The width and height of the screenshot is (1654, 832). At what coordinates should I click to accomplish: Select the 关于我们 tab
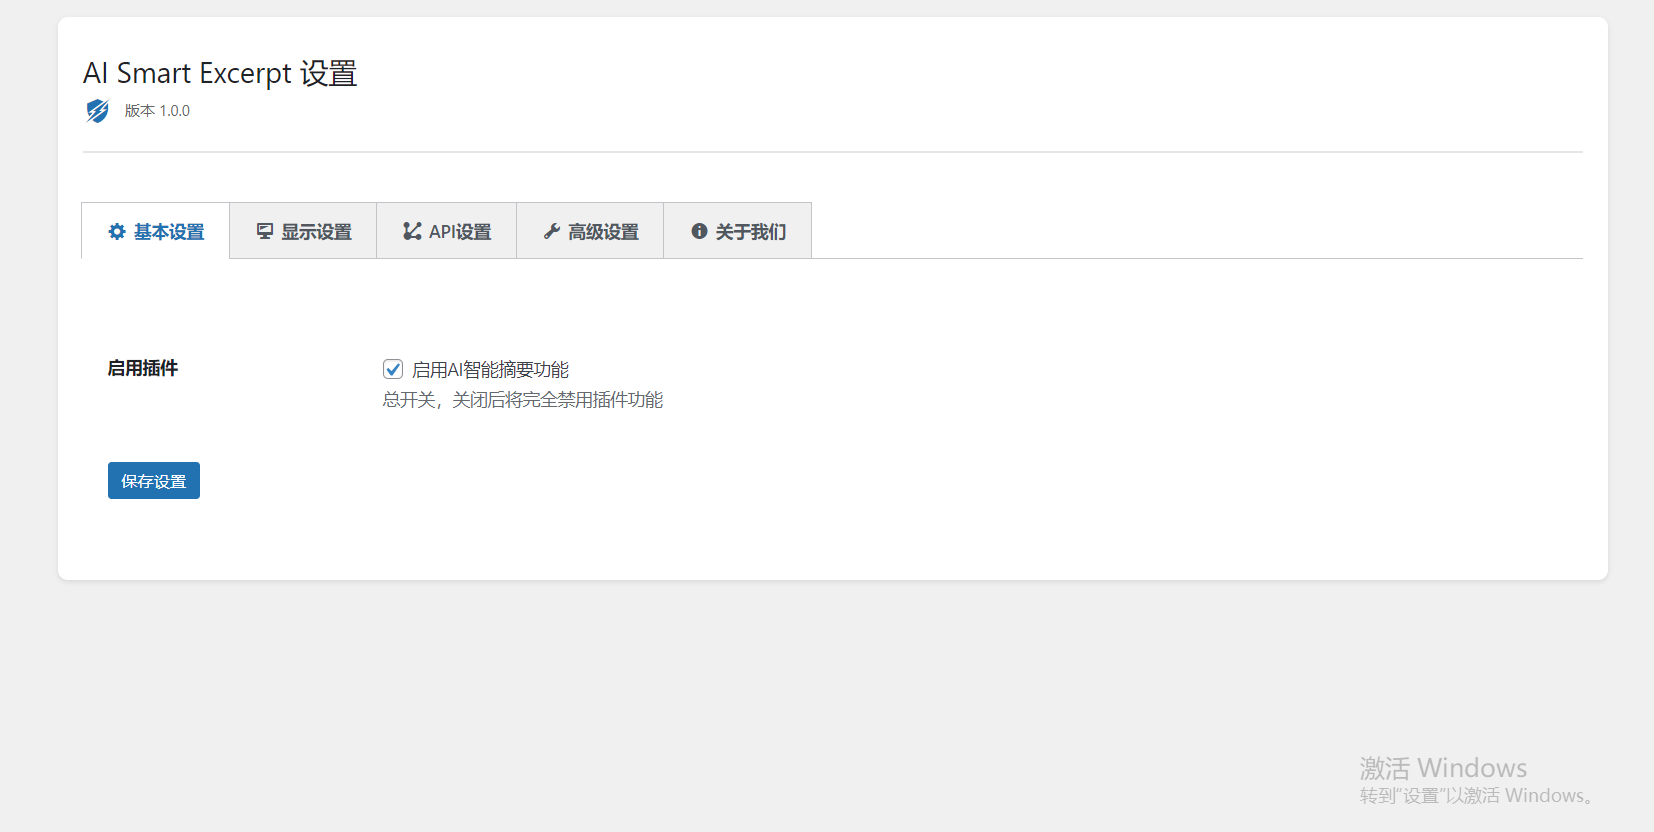click(738, 231)
